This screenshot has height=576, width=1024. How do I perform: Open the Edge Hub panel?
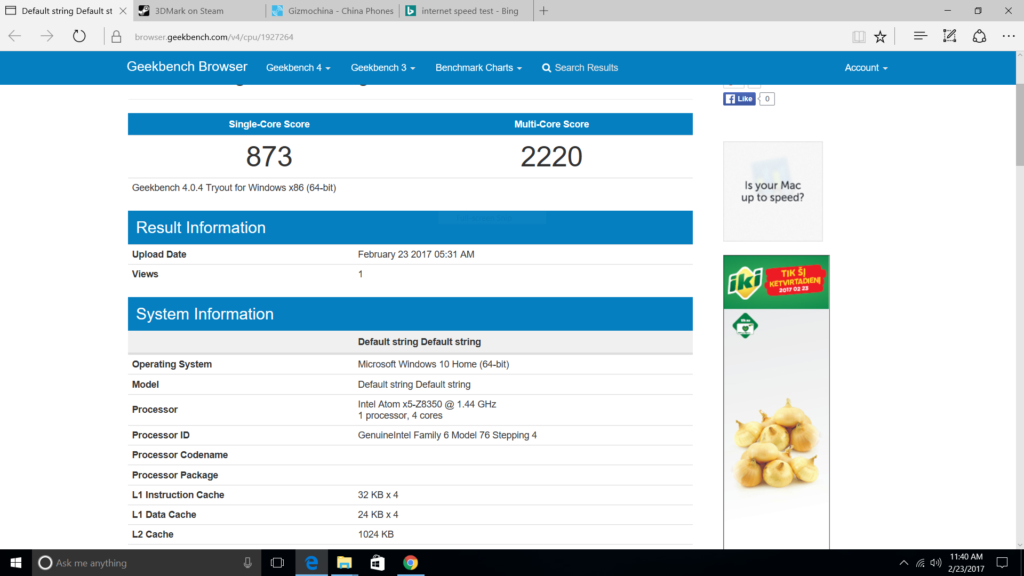coord(920,37)
